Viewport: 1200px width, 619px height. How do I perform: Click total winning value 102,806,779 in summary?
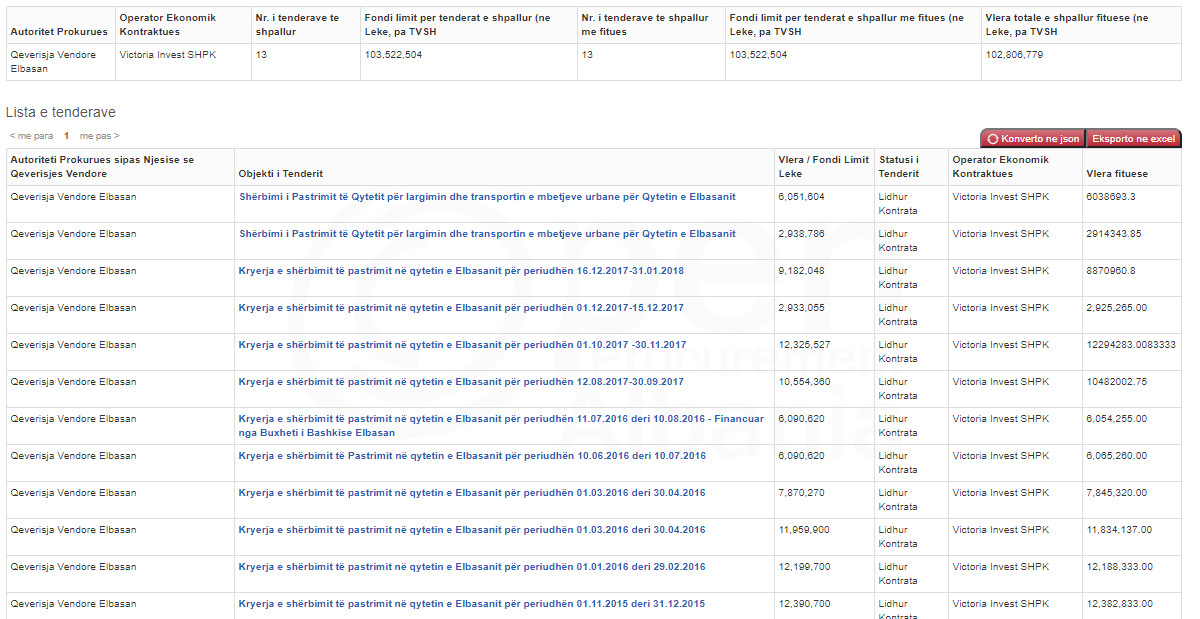click(1014, 55)
